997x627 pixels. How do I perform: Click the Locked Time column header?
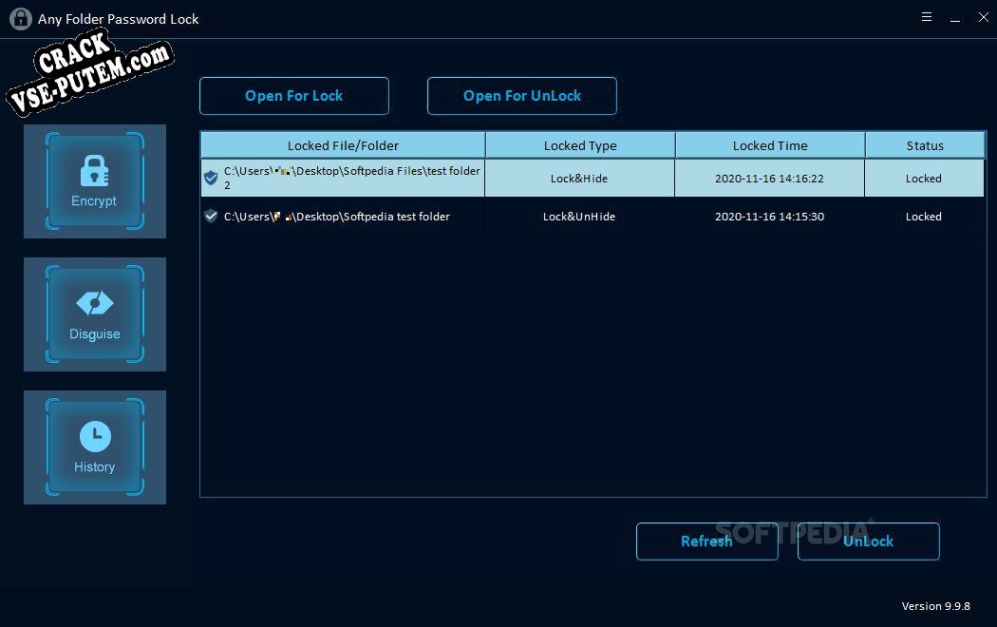[770, 146]
